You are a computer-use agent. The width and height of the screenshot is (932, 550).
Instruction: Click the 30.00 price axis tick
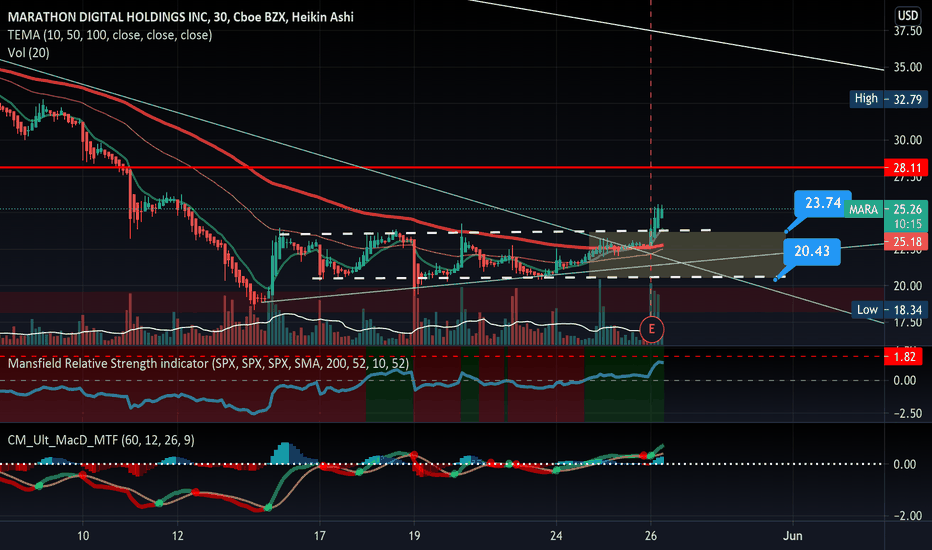pos(908,140)
